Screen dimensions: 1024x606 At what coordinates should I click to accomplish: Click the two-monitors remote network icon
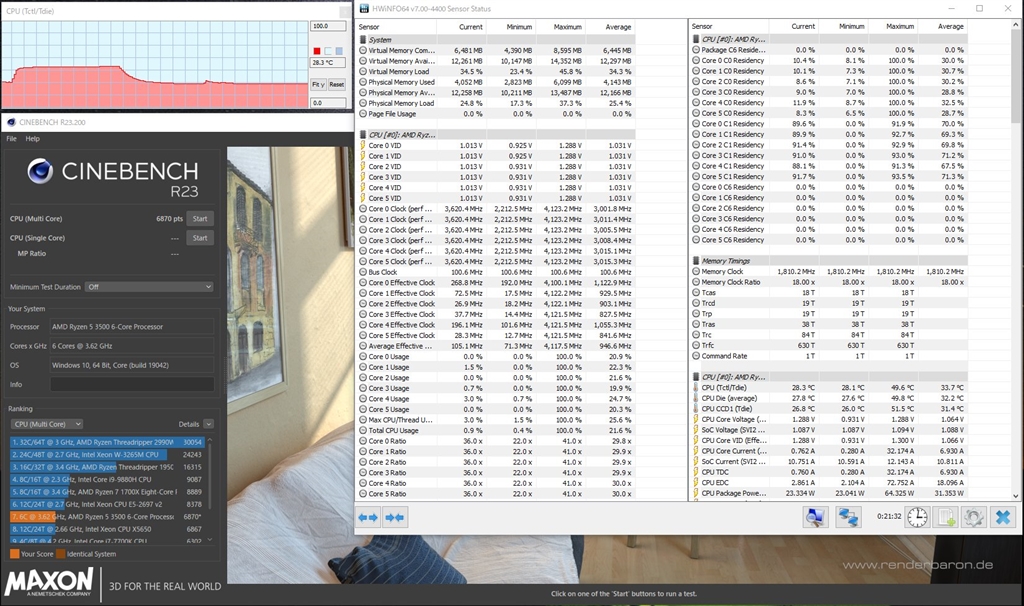click(x=848, y=517)
